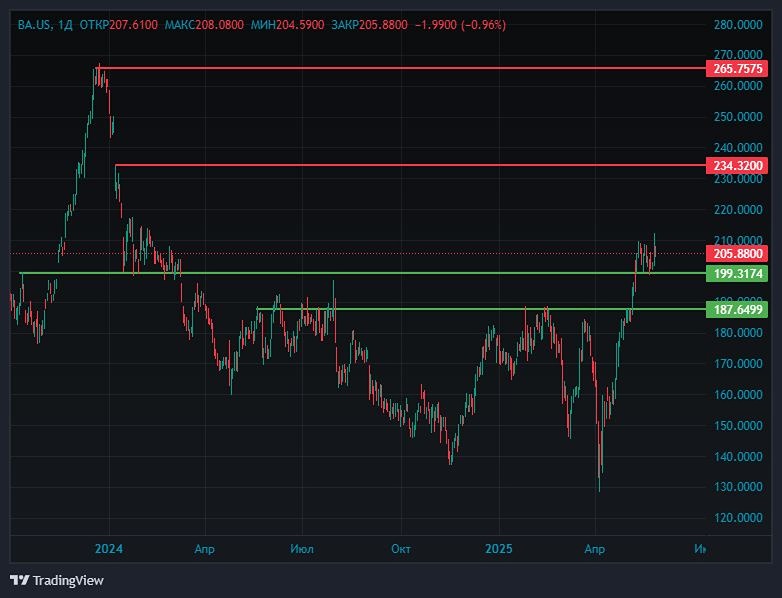
Task: Click the −1.9900 (−0.96%) change value
Action: 460,24
